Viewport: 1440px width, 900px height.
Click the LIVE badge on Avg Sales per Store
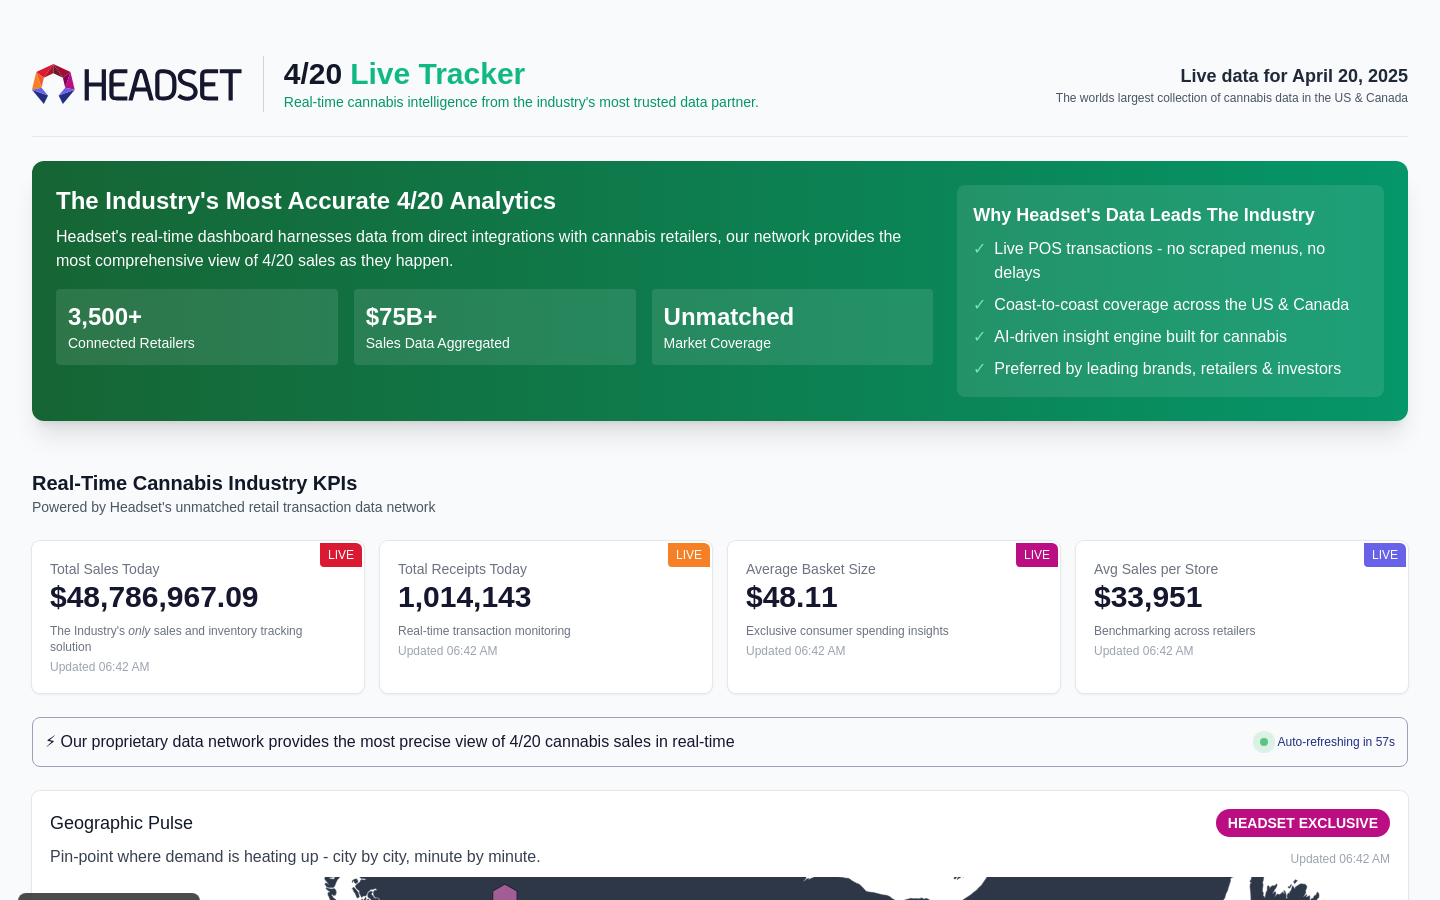point(1385,555)
